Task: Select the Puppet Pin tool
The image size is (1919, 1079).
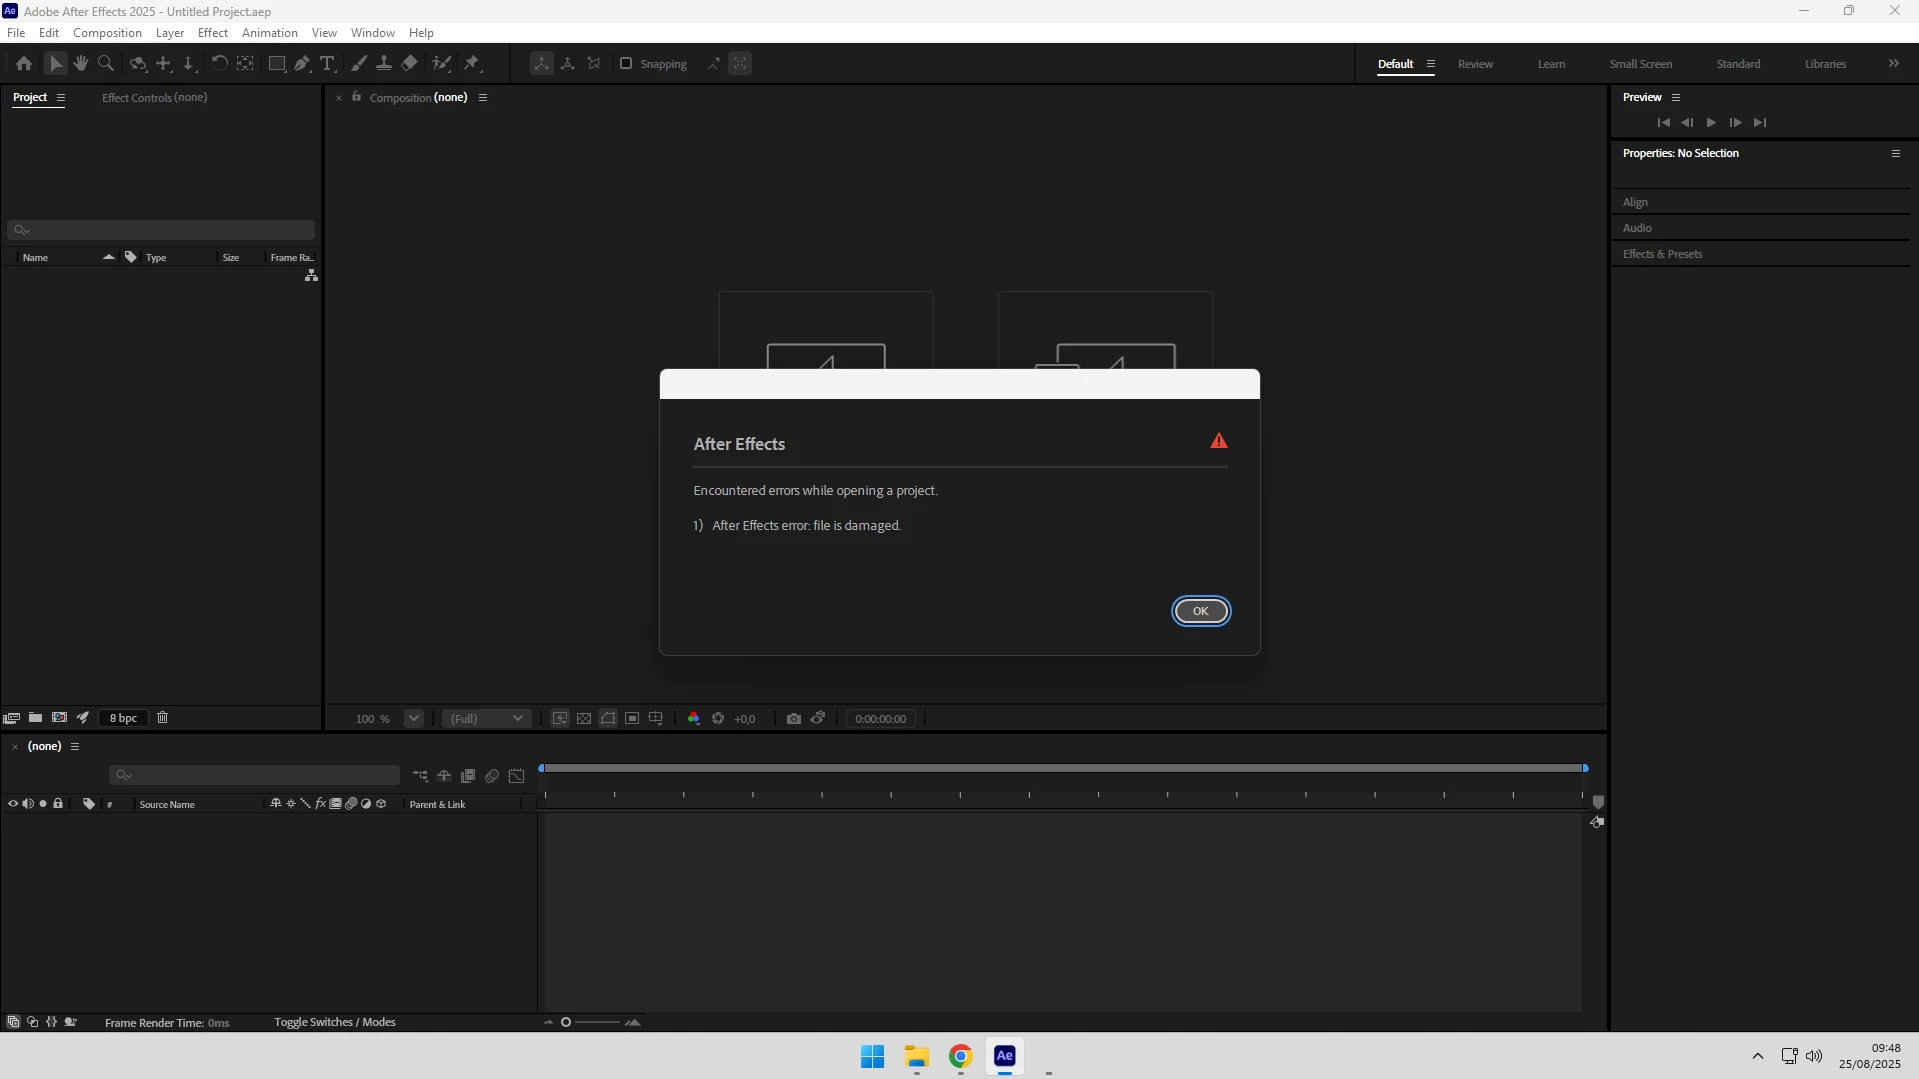Action: pos(472,63)
